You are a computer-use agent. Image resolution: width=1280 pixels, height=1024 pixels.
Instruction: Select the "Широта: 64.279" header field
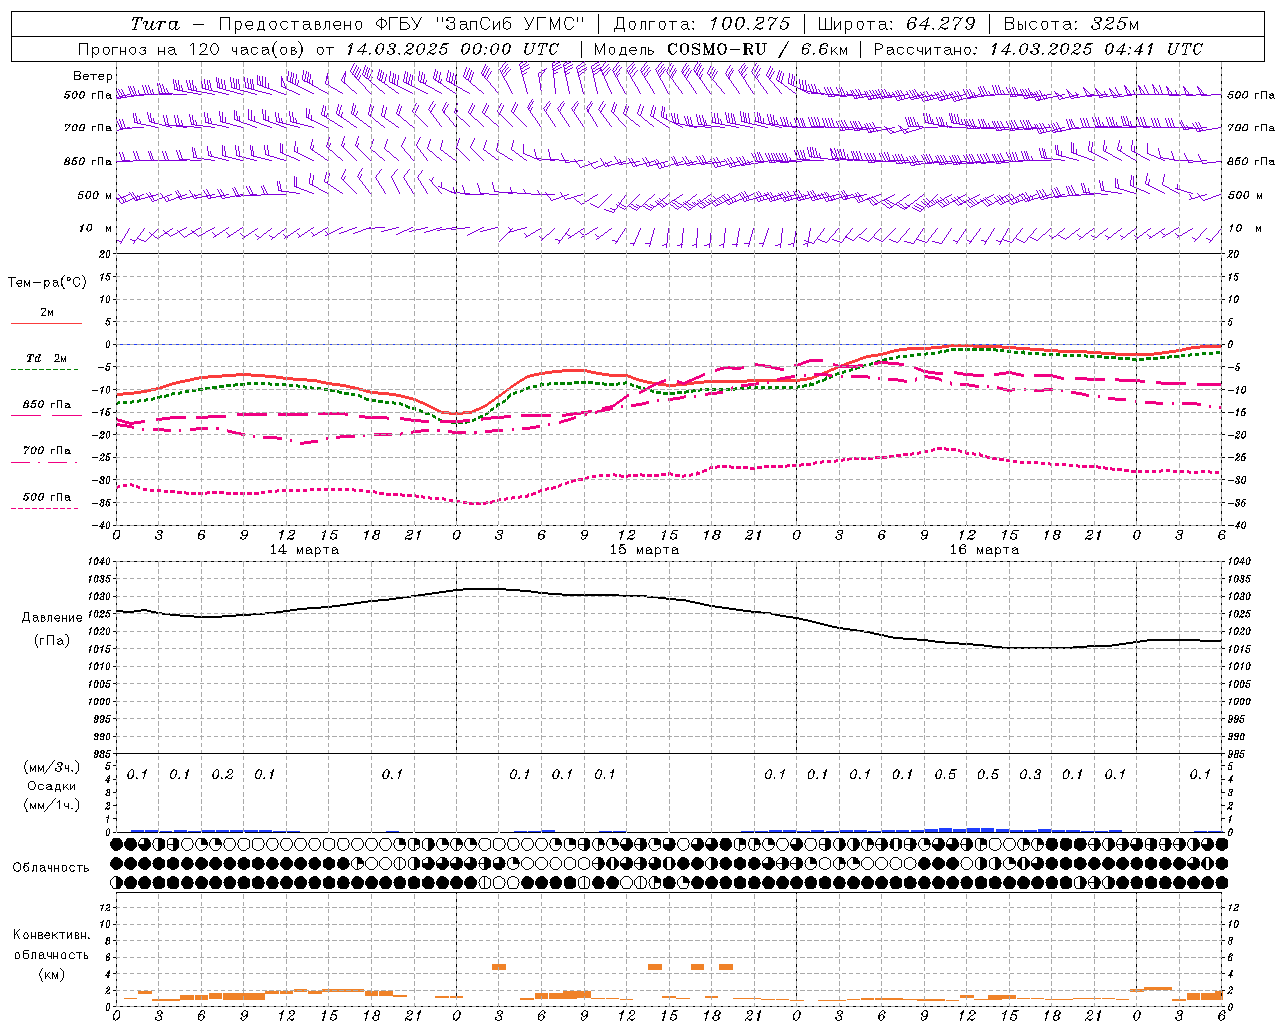pyautogui.click(x=896, y=24)
